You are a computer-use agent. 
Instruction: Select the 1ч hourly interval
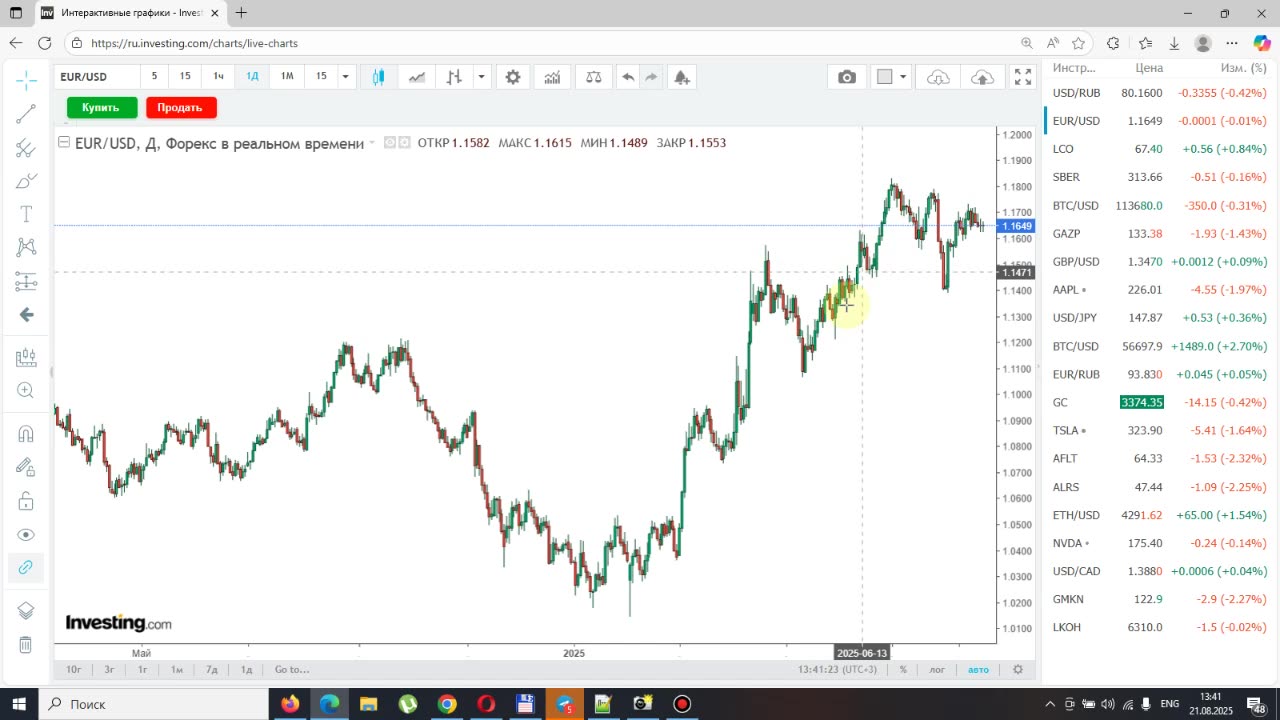[x=218, y=76]
